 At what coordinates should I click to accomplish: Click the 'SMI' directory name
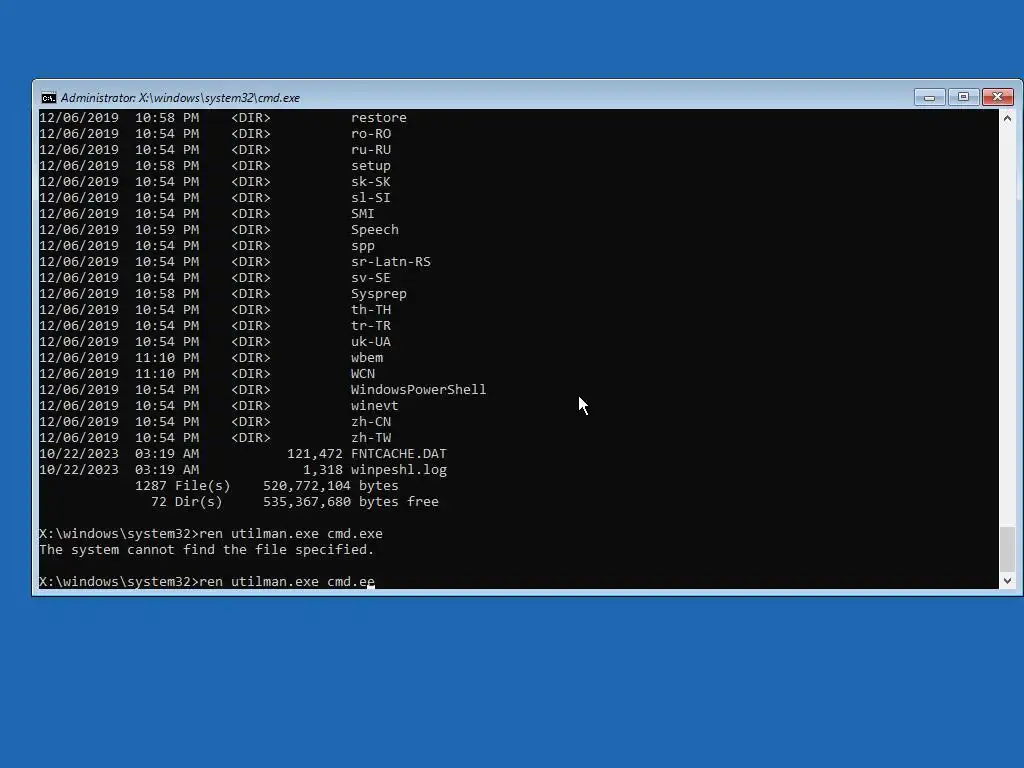[362, 214]
